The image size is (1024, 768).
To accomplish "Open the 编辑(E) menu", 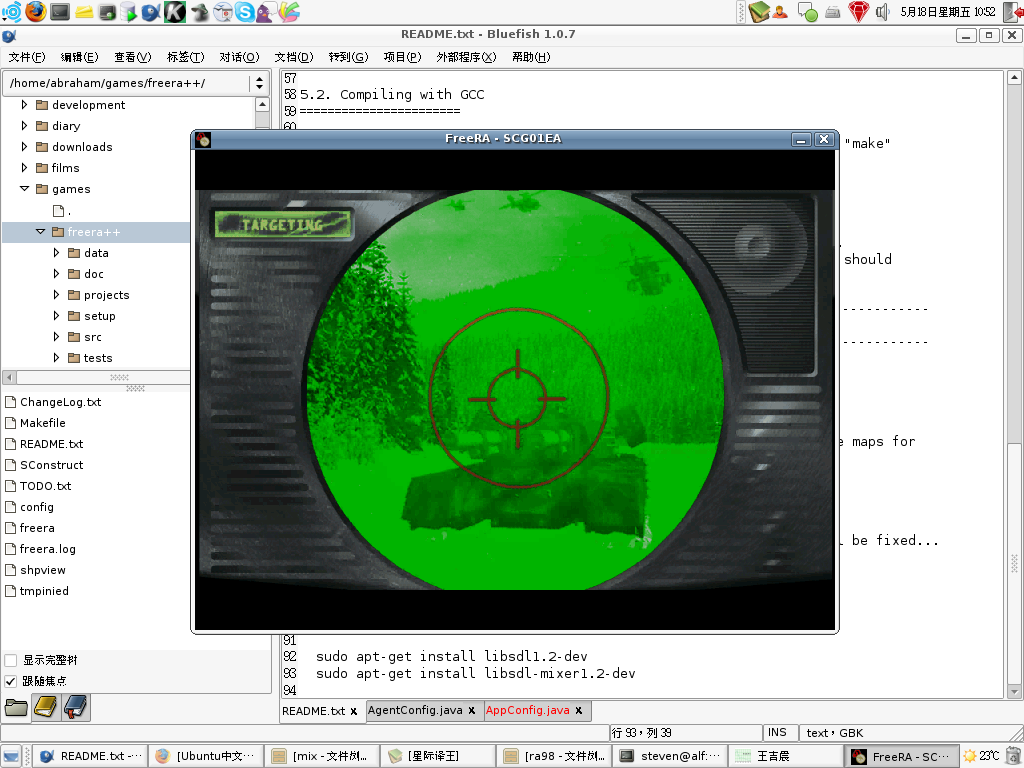I will point(79,57).
